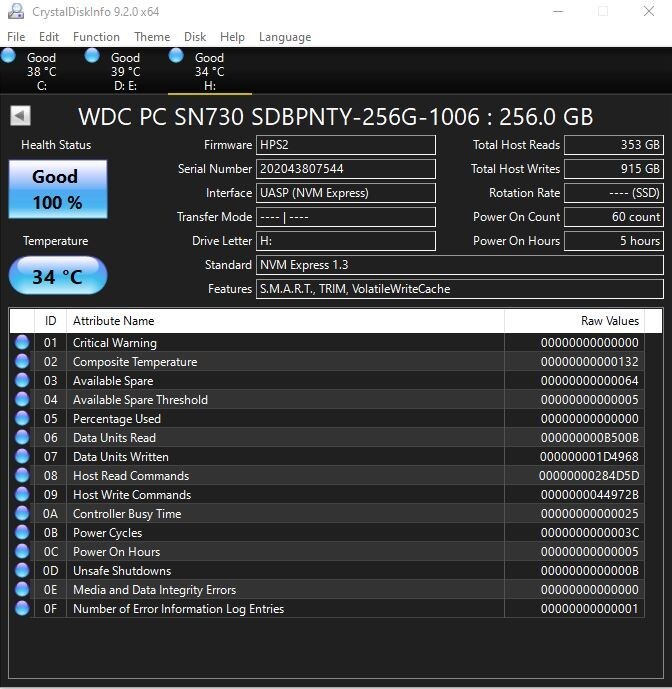This screenshot has width=672, height=689.
Task: Open the Language menu
Action: pos(285,37)
